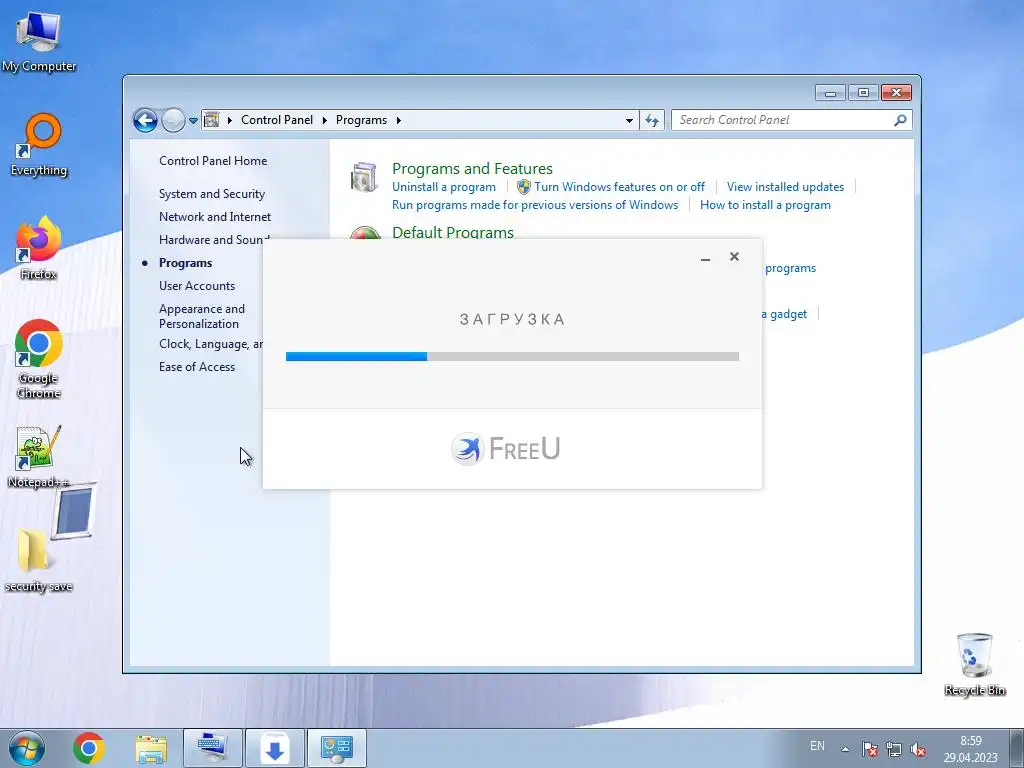The height and width of the screenshot is (768, 1024).
Task: Open Default Programs heading
Action: (453, 232)
